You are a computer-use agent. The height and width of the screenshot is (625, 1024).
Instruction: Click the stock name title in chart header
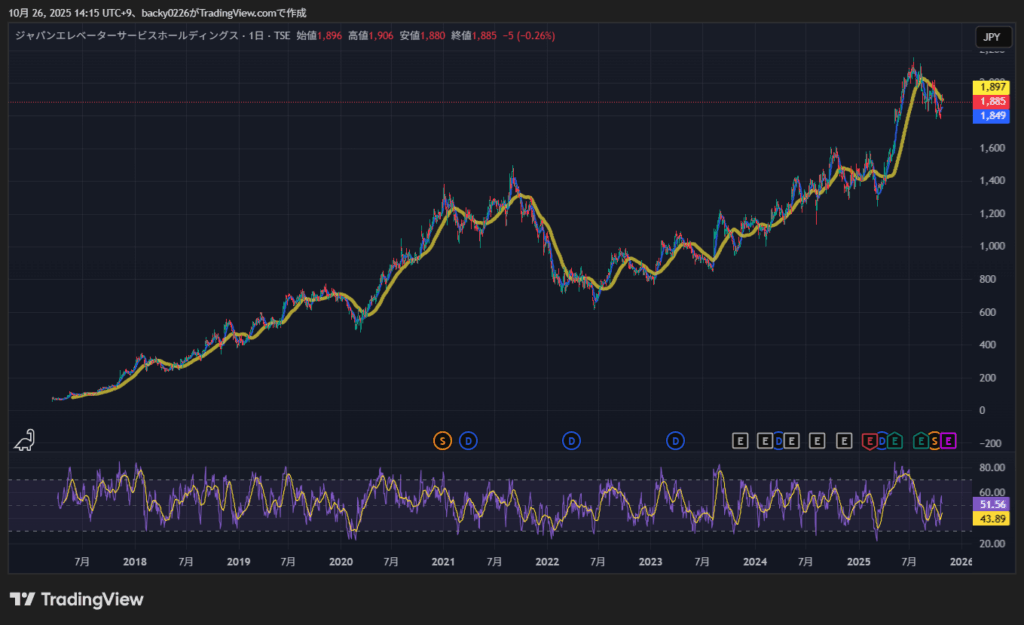(x=123, y=35)
